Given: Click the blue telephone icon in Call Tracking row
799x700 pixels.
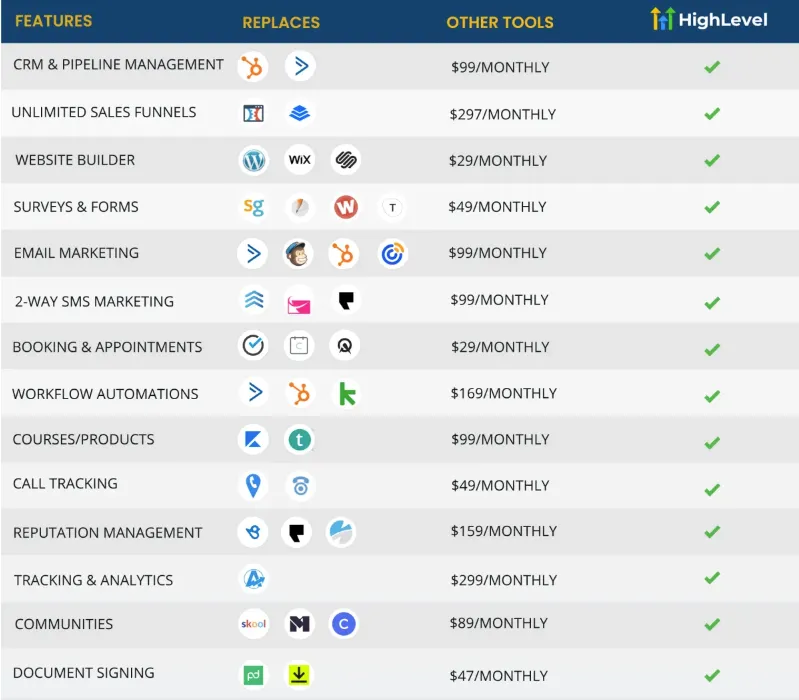Looking at the screenshot, I should (x=301, y=486).
